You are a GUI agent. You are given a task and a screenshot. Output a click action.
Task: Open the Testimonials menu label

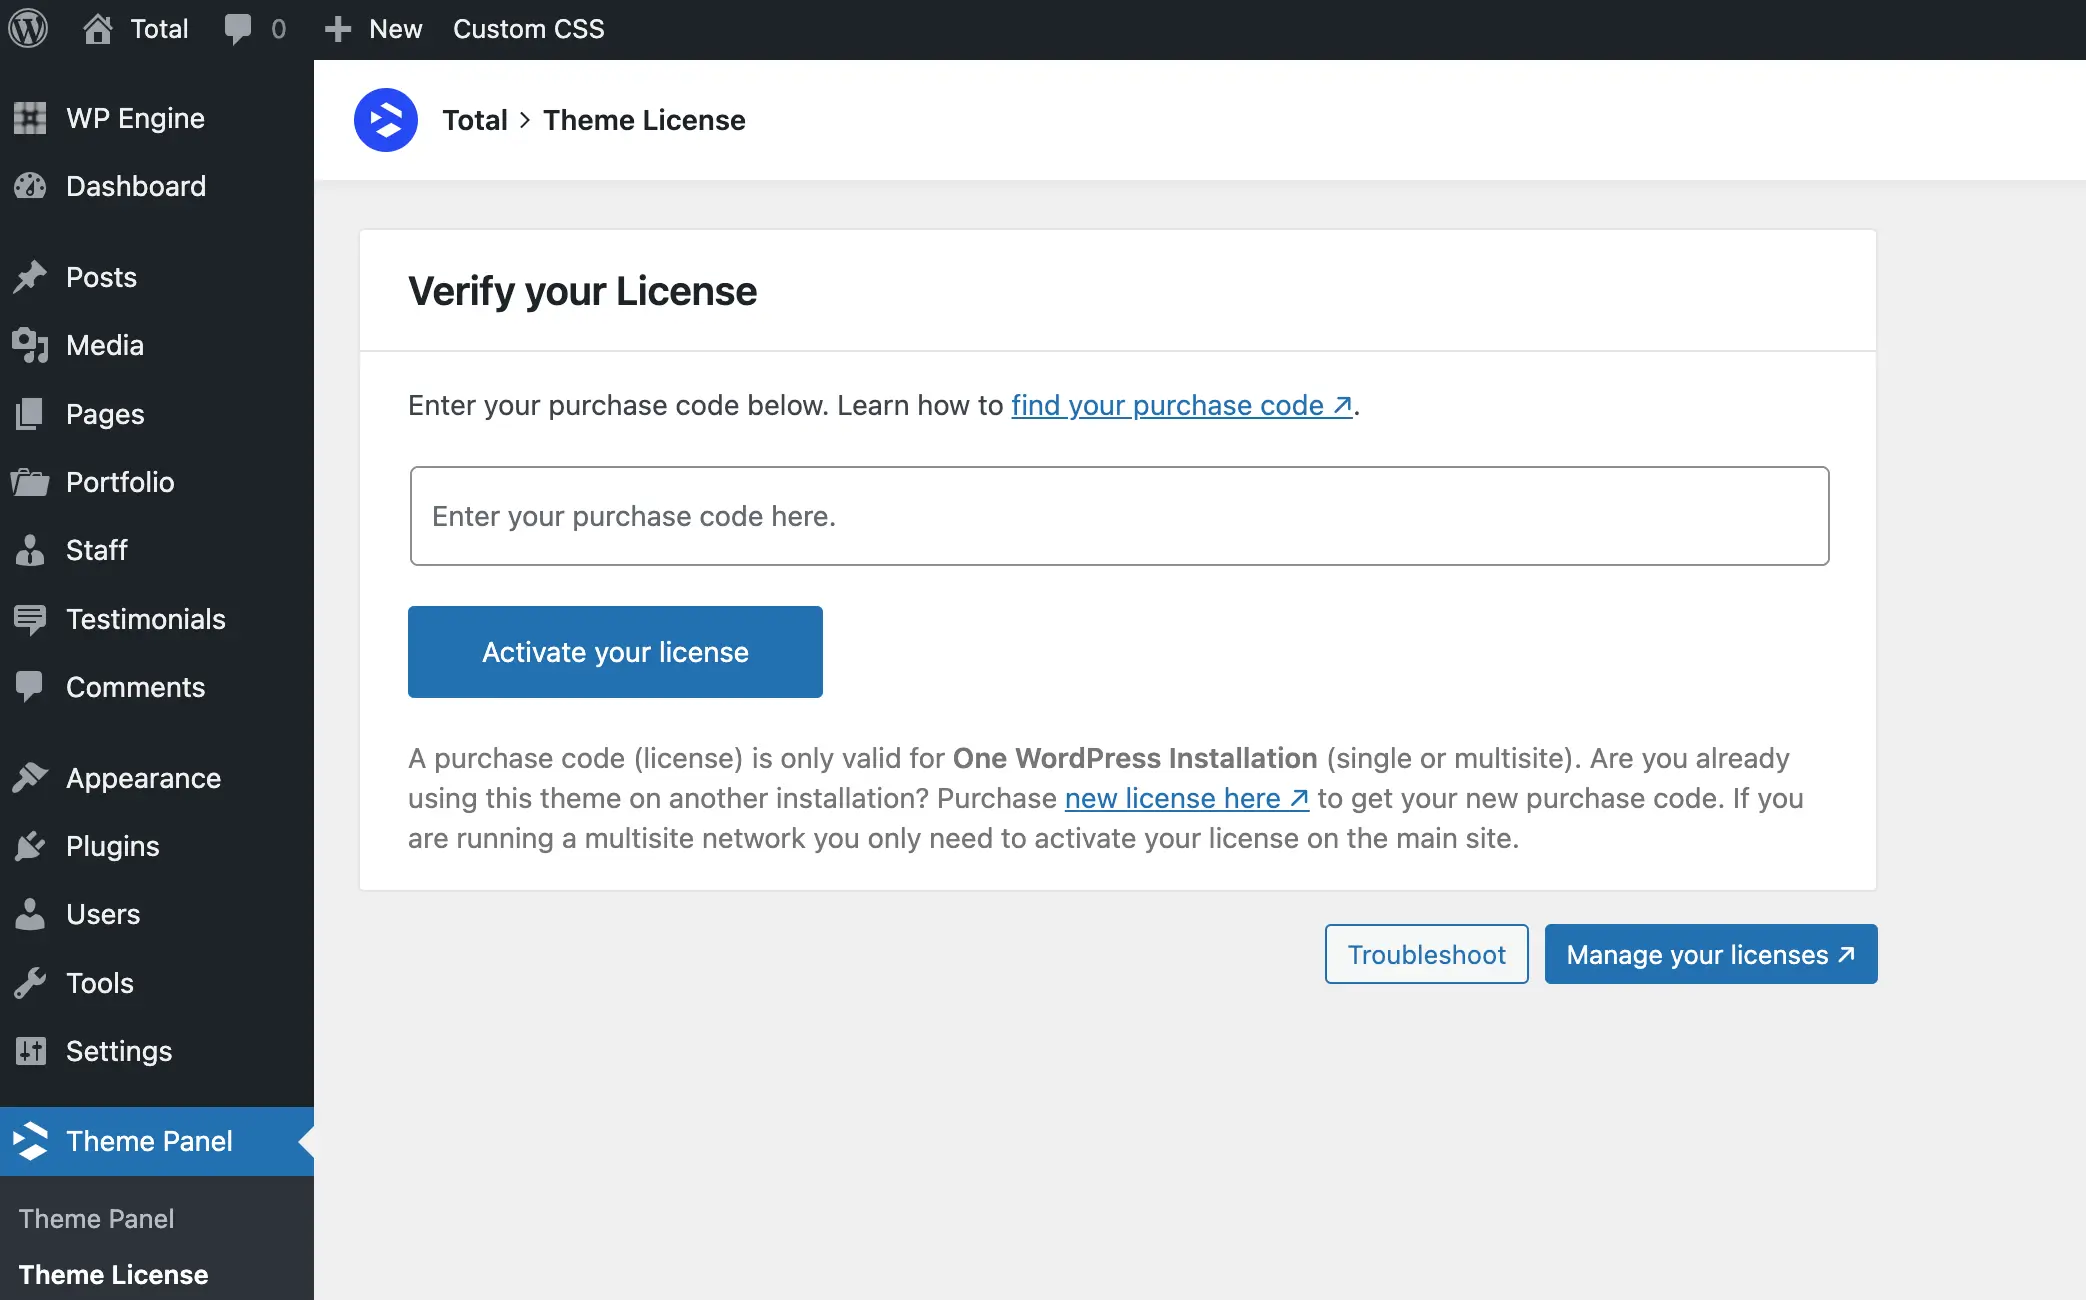pos(146,619)
